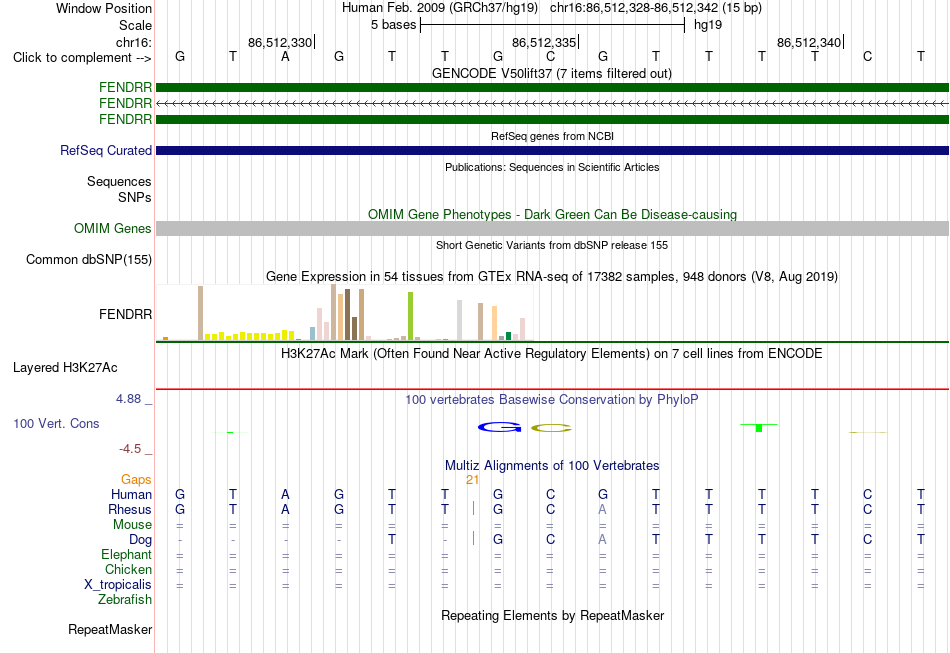Click the orange 21 gap count
Viewport: 950px width, 653px height.
[473, 480]
